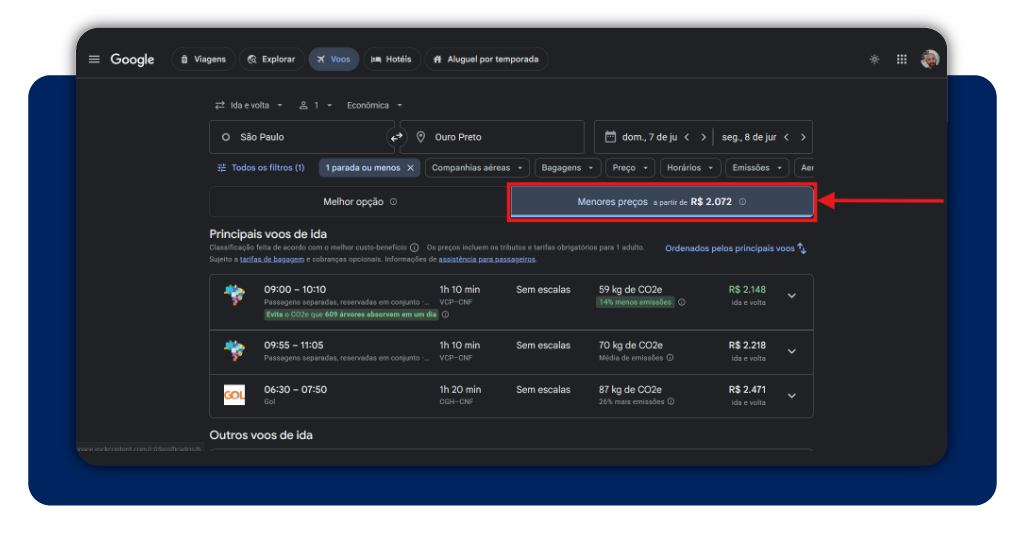Select the Menores preços tab
Image resolution: width=1024 pixels, height=536 pixels.
tap(662, 202)
